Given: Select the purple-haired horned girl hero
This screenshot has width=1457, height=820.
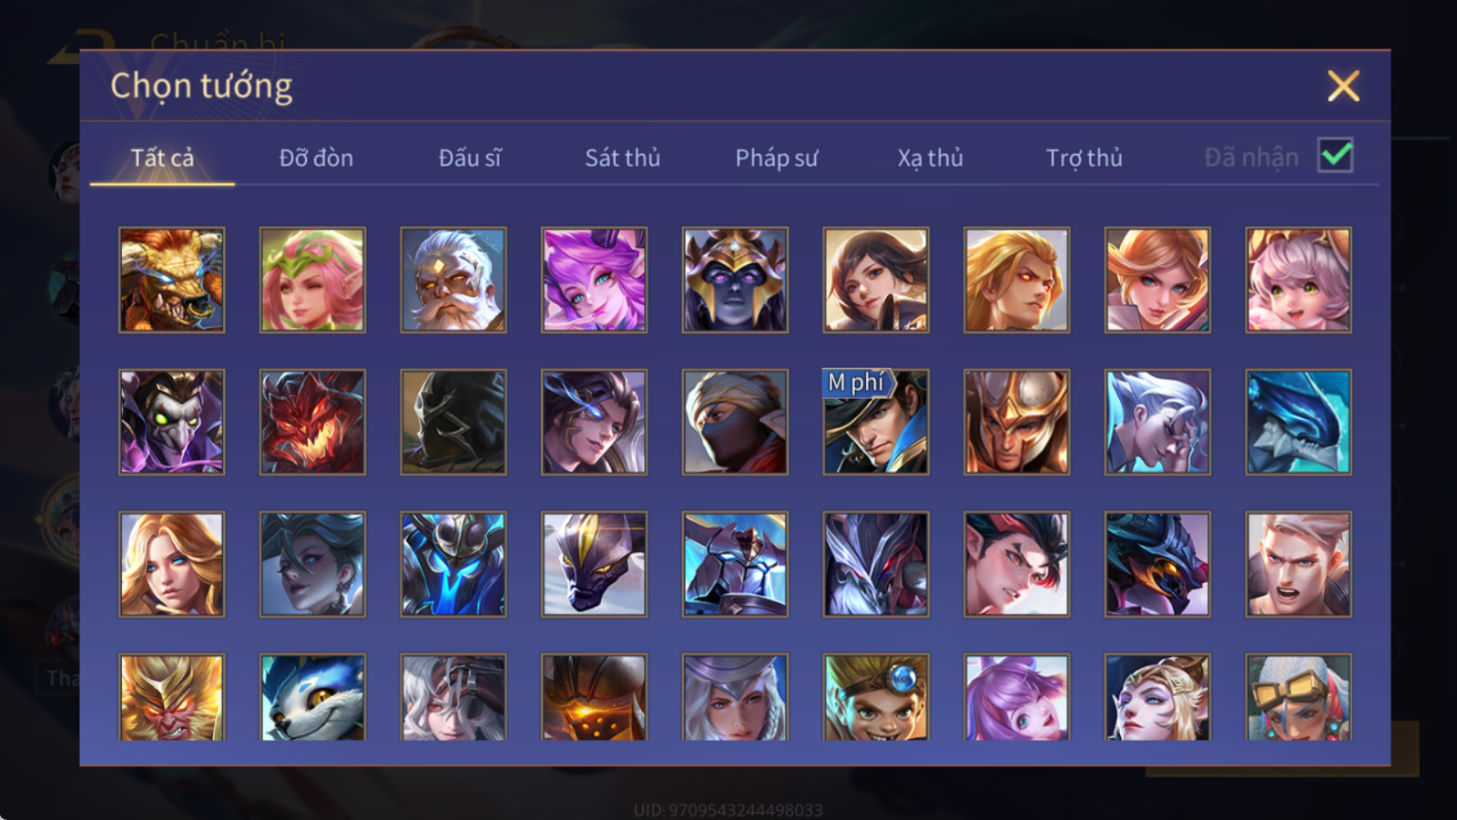Looking at the screenshot, I should coord(594,280).
